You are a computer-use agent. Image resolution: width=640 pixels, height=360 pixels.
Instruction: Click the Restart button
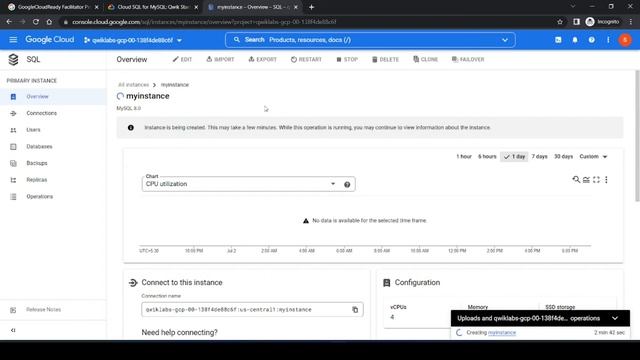(306, 60)
